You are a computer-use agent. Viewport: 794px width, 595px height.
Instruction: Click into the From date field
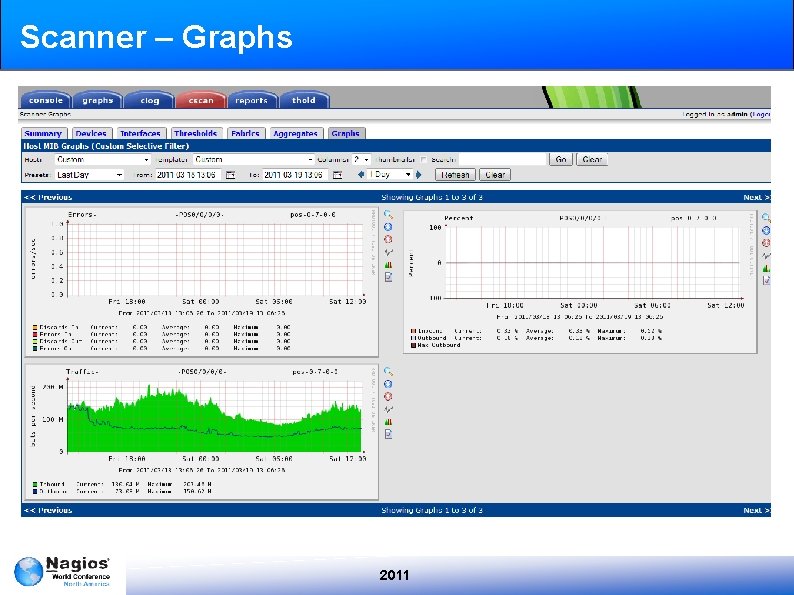[188, 175]
